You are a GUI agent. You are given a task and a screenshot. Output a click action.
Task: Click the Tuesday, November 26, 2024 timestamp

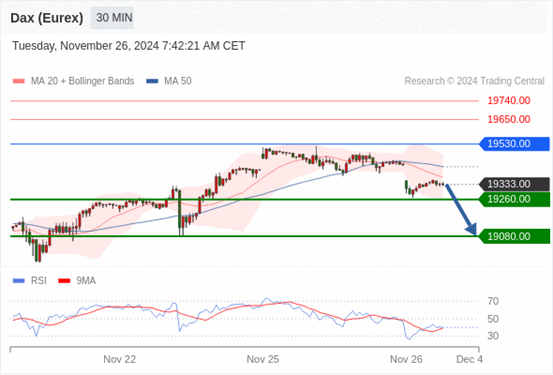pyautogui.click(x=129, y=46)
